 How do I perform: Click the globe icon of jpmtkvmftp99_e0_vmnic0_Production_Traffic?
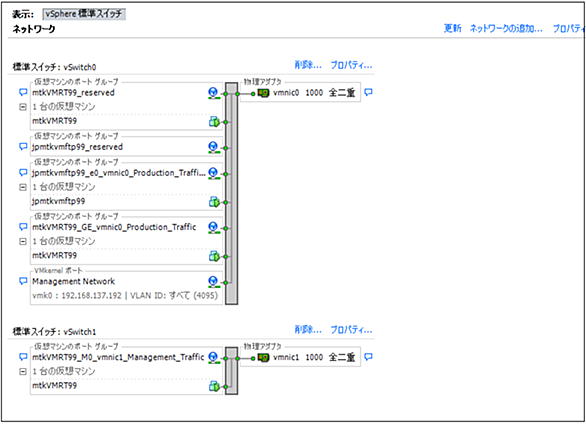click(213, 173)
